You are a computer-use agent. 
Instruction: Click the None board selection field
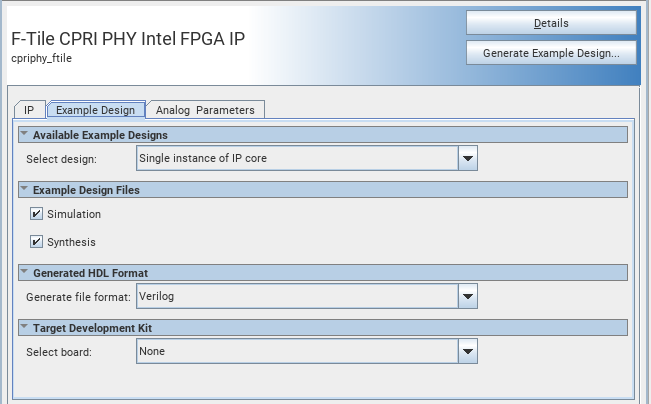coord(296,351)
